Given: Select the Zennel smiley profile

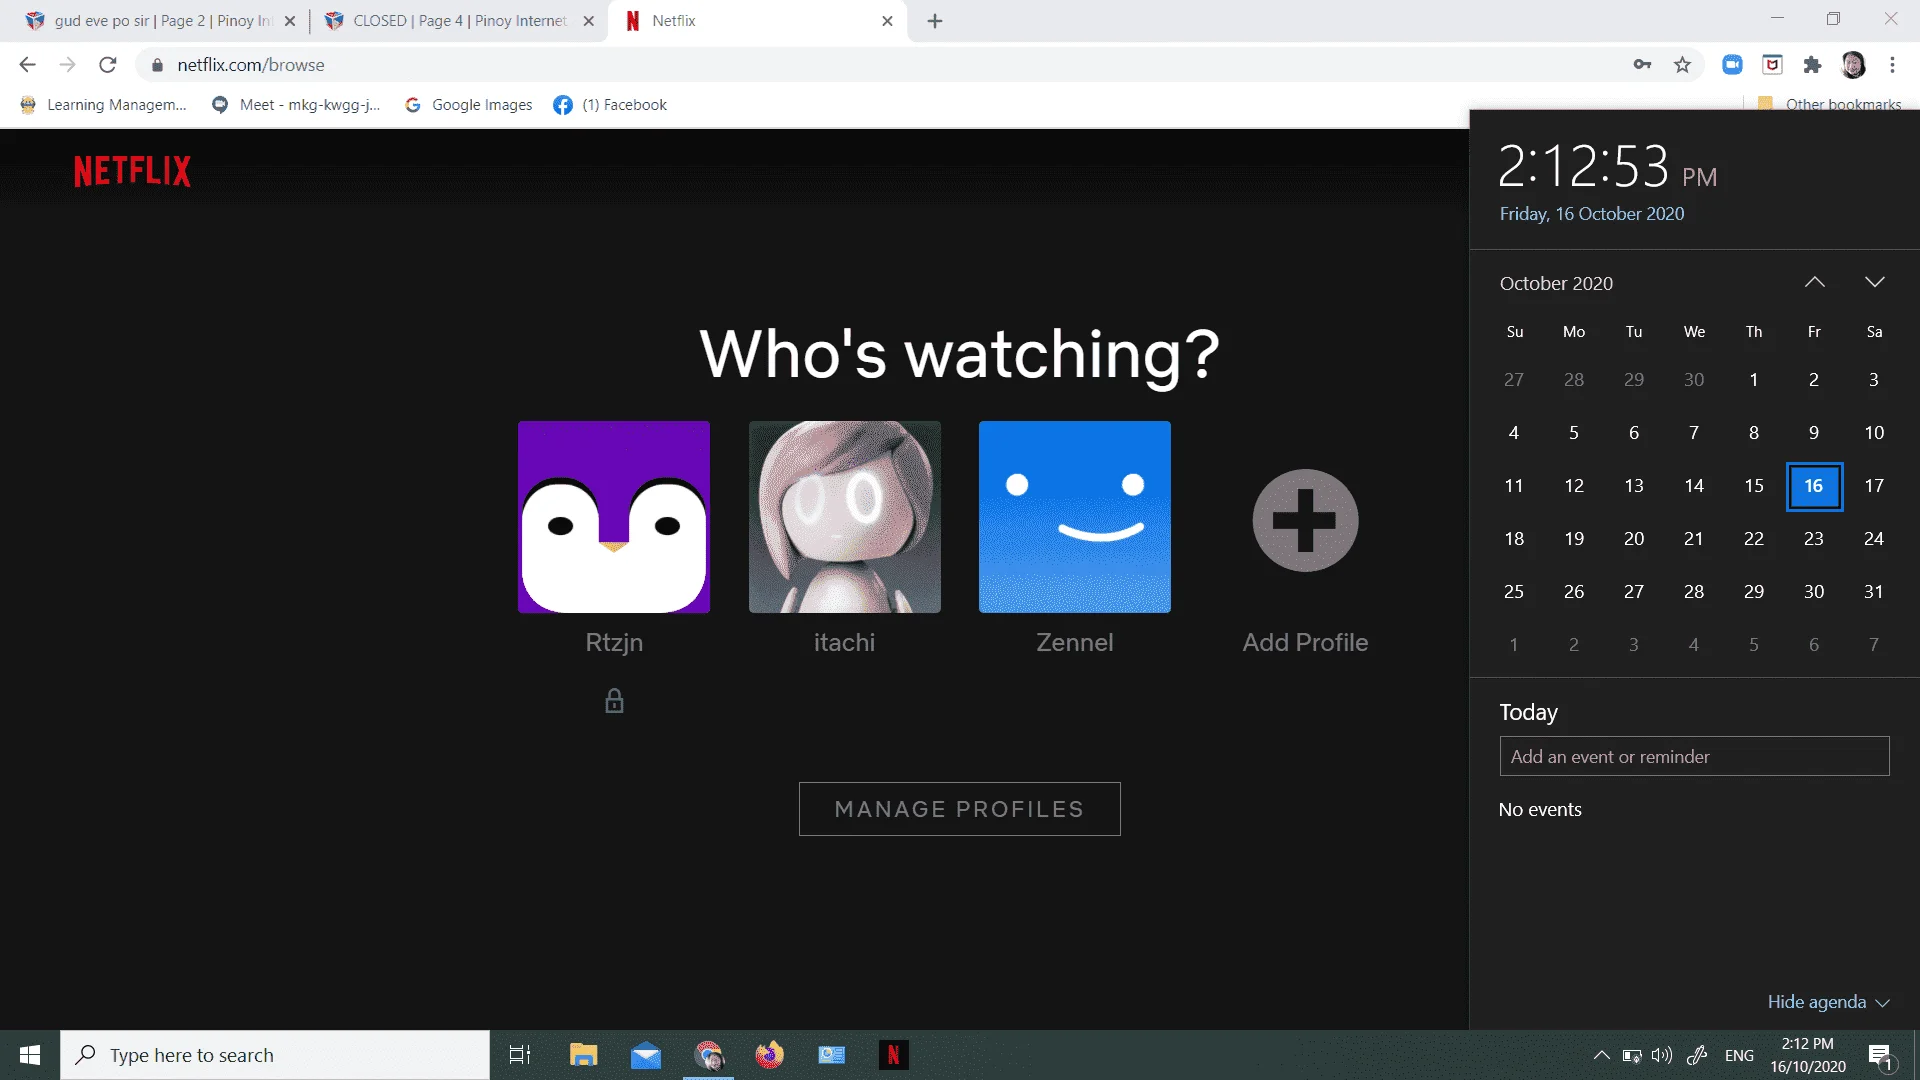Looking at the screenshot, I should click(x=1075, y=517).
